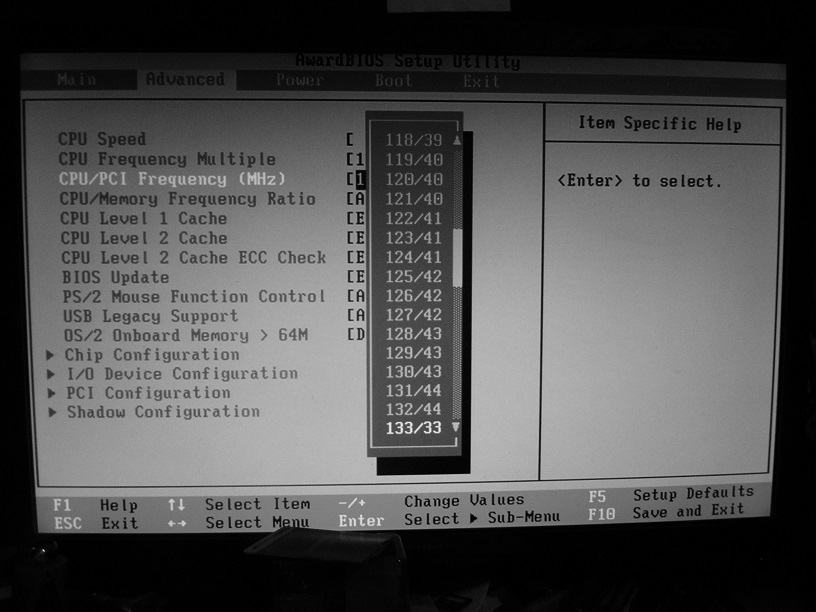The height and width of the screenshot is (612, 816).
Task: Click left-right arrows Select Menu icon
Action: (177, 523)
